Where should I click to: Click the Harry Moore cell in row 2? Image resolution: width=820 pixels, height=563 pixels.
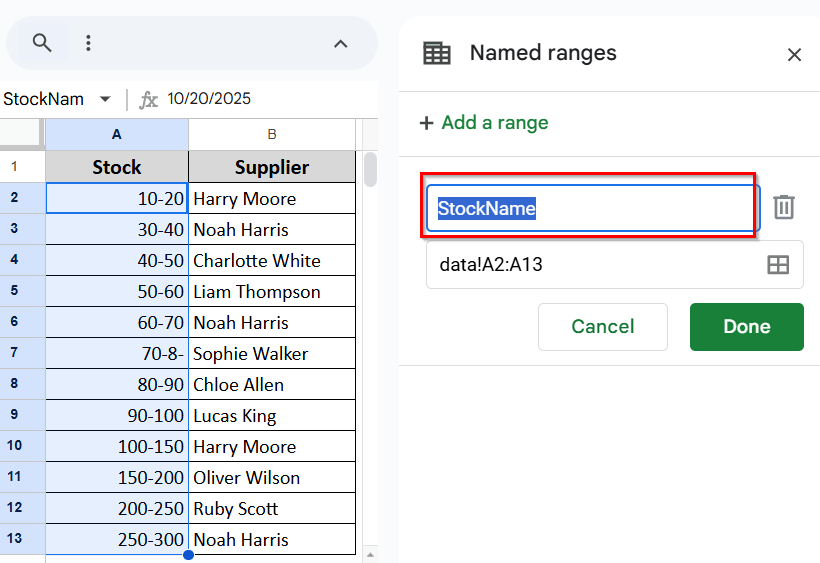coord(272,198)
